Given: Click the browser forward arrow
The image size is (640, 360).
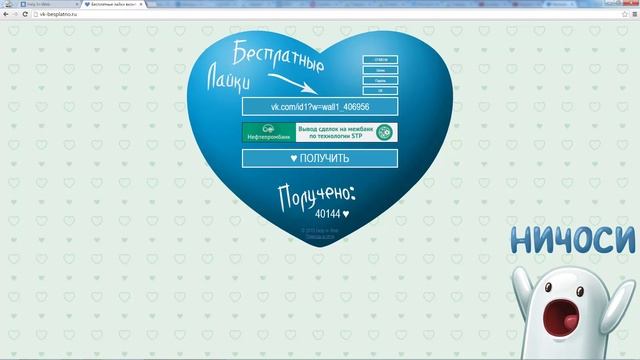Looking at the screenshot, I should [x=15, y=14].
